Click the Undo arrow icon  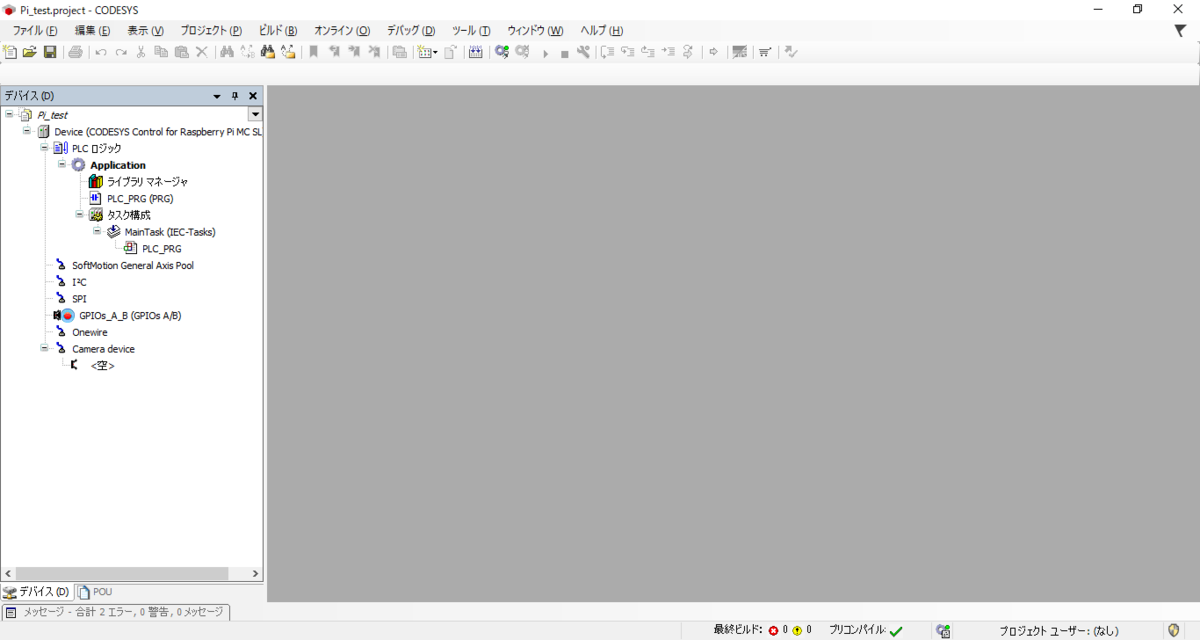[x=101, y=52]
